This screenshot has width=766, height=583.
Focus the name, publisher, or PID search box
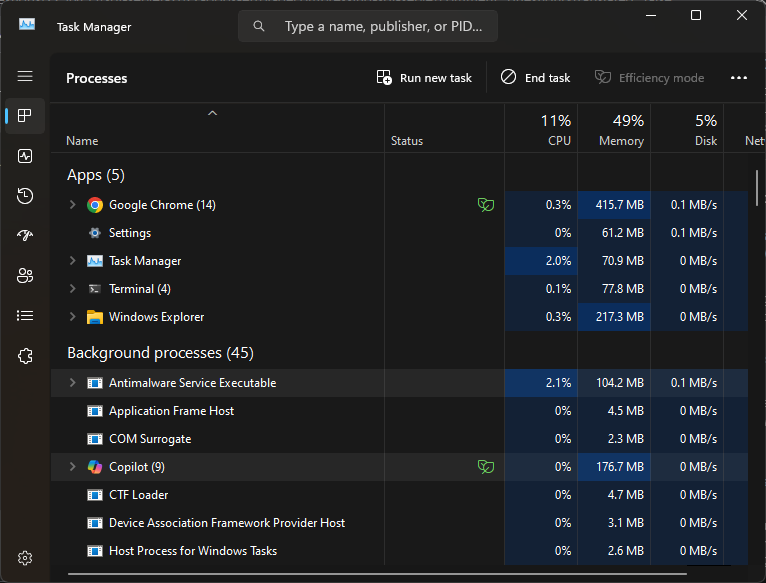pos(368,26)
